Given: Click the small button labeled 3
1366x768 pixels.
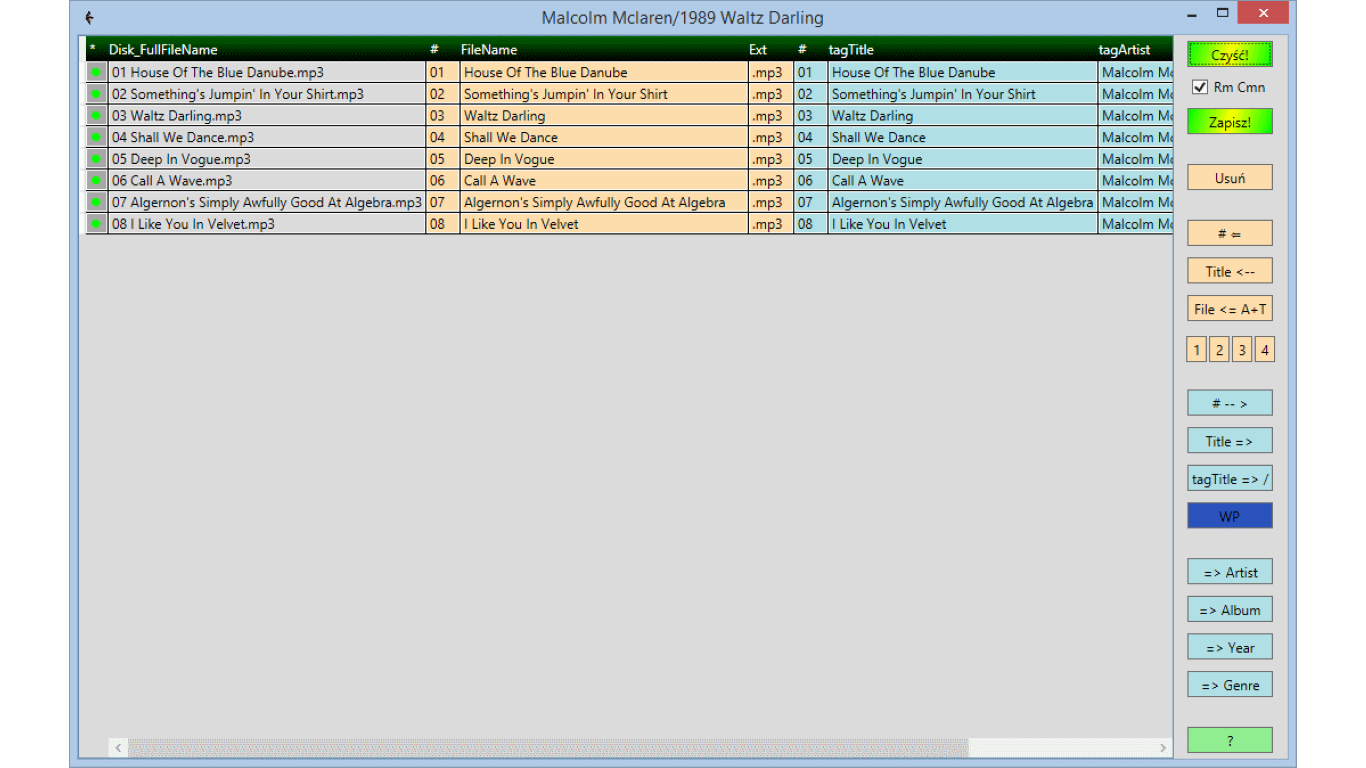Looking at the screenshot, I should pyautogui.click(x=1242, y=349).
